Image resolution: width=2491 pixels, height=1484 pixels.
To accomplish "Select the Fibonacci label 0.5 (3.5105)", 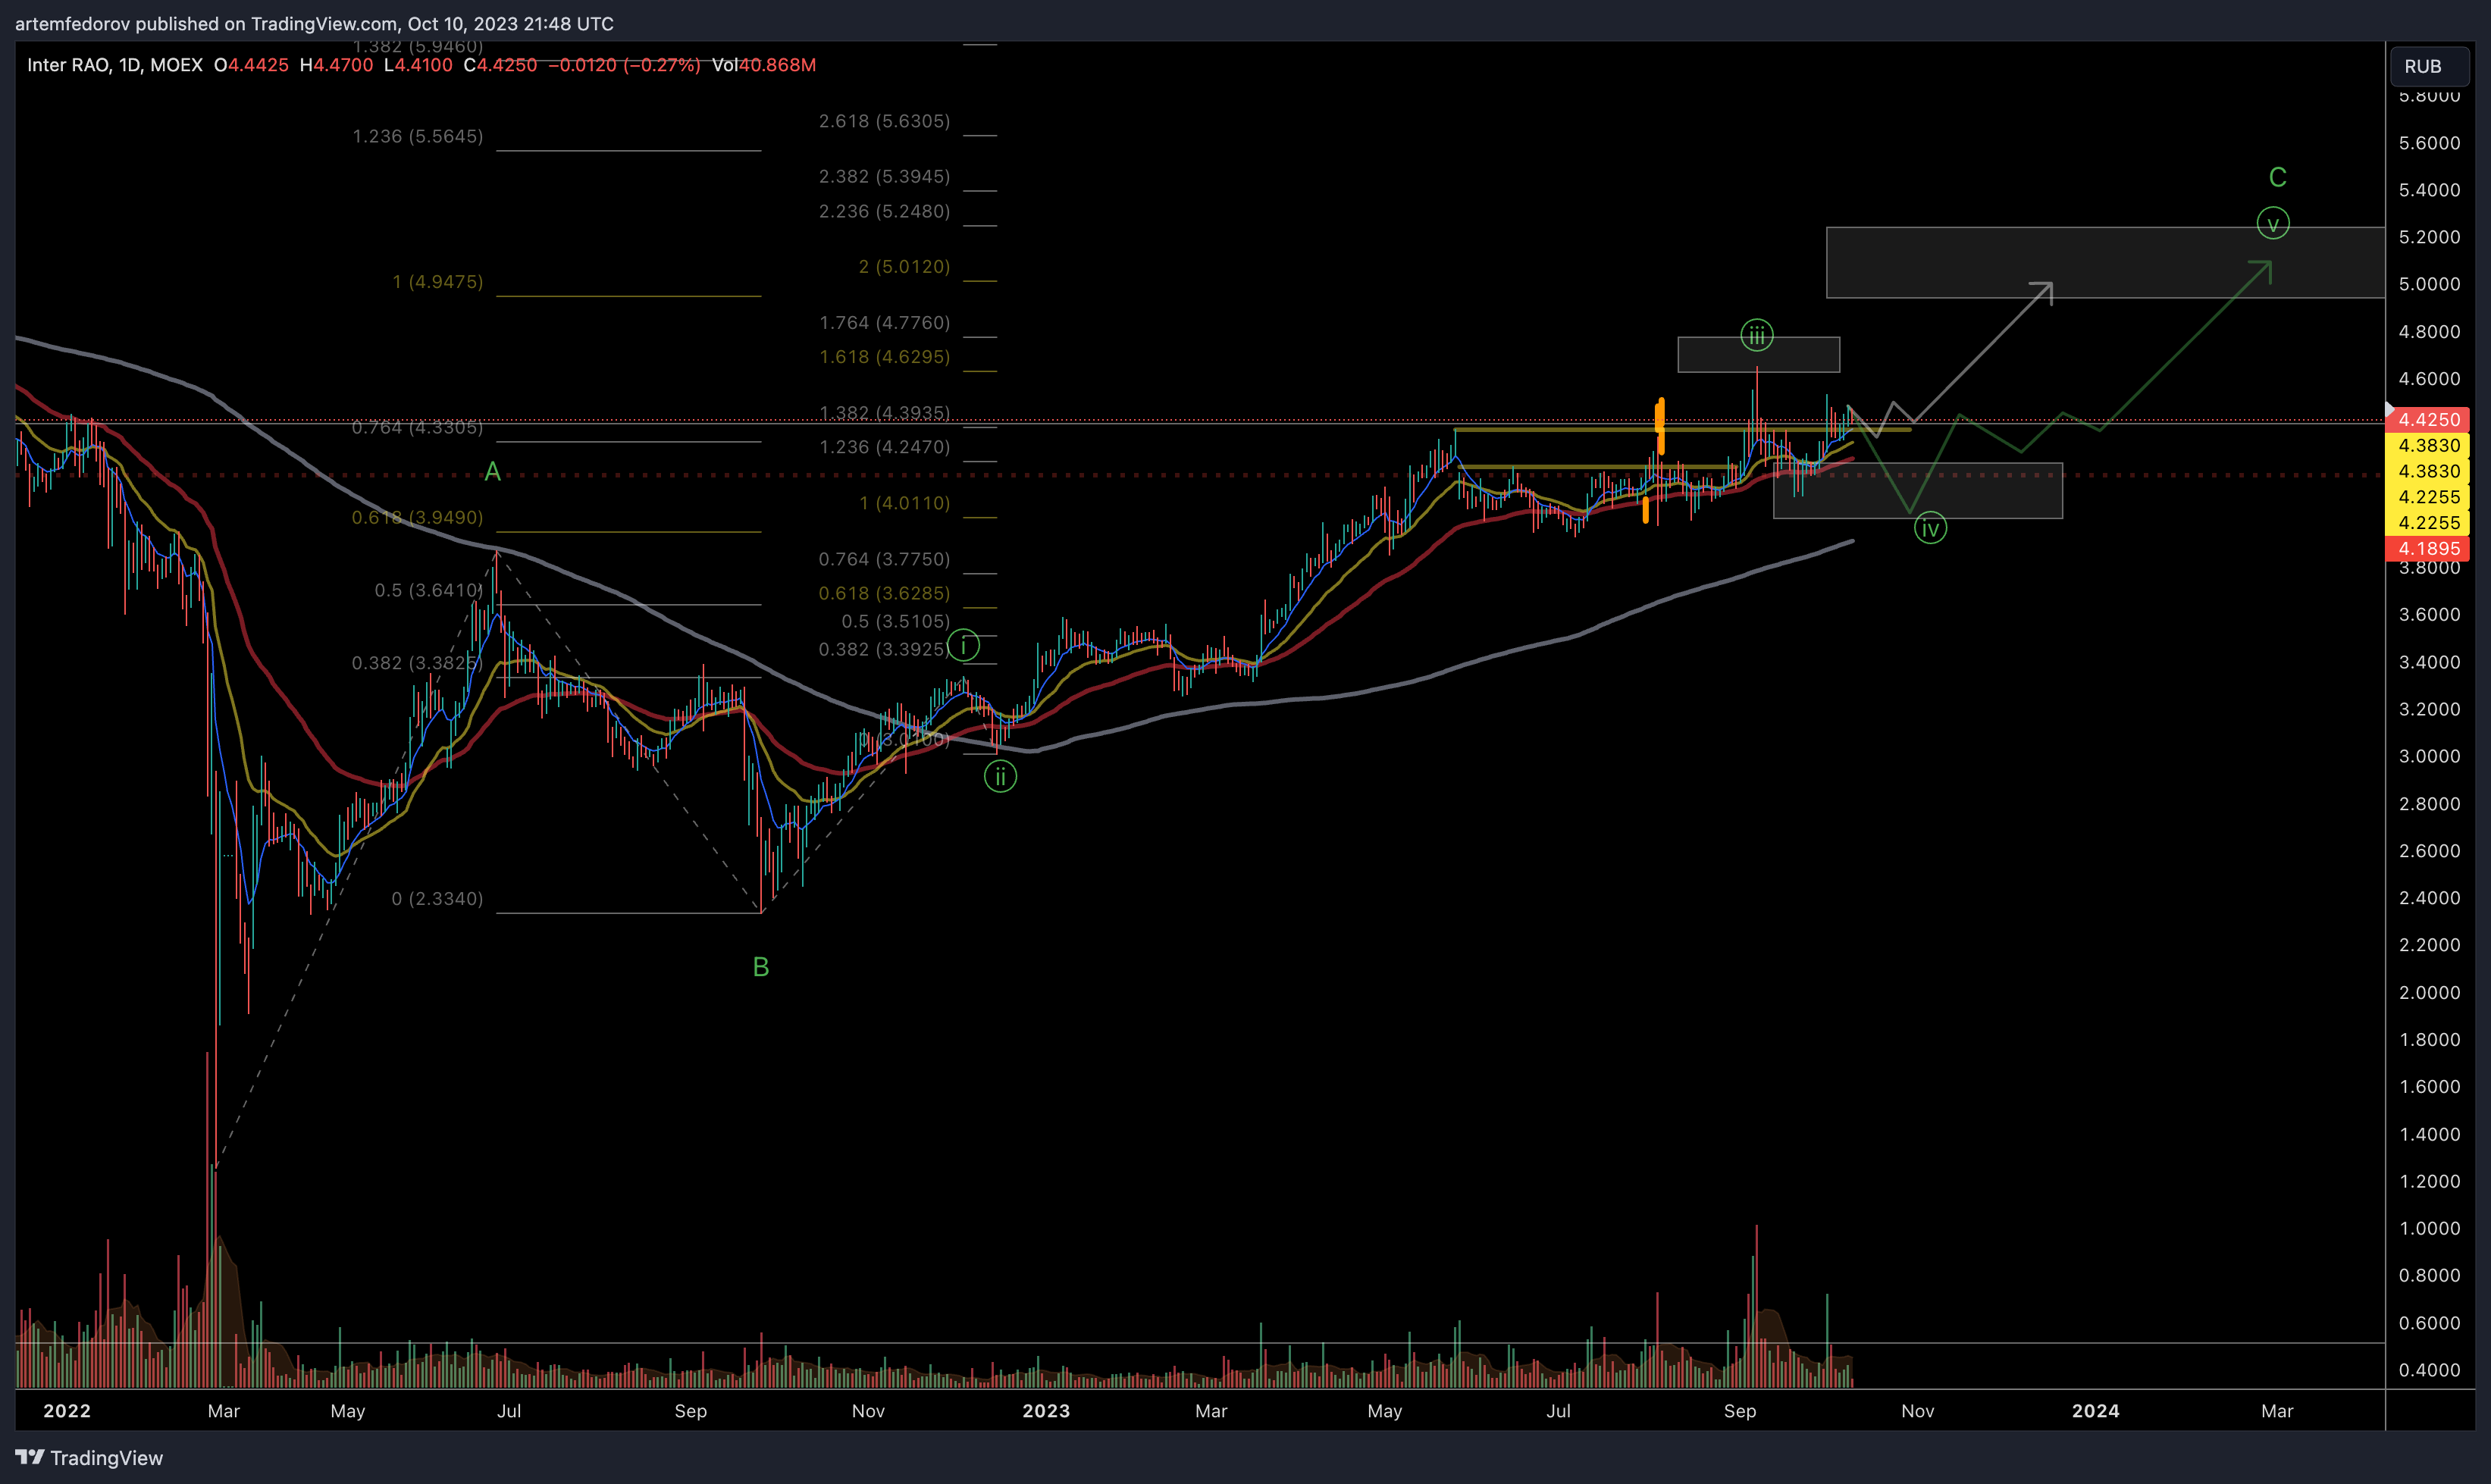I will (895, 621).
